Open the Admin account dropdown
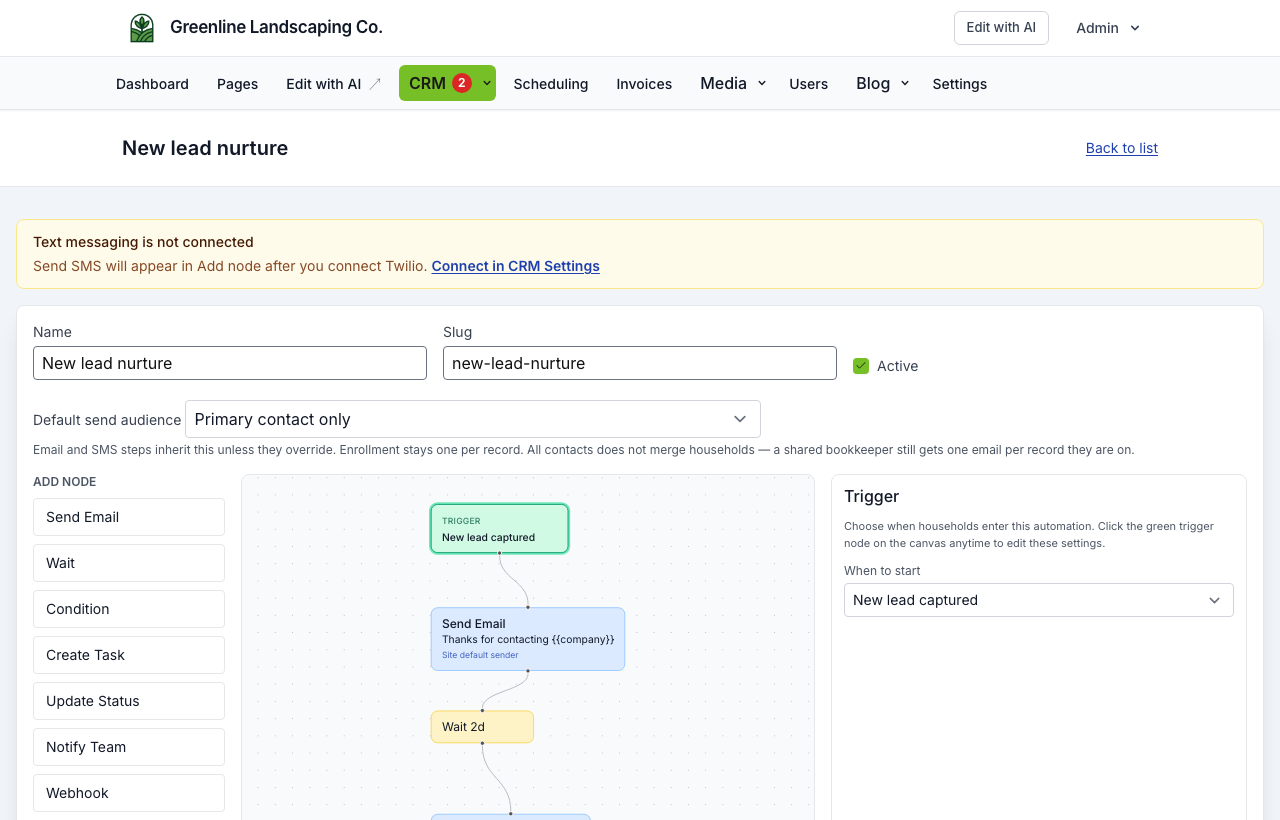The height and width of the screenshot is (820, 1280). click(1108, 28)
